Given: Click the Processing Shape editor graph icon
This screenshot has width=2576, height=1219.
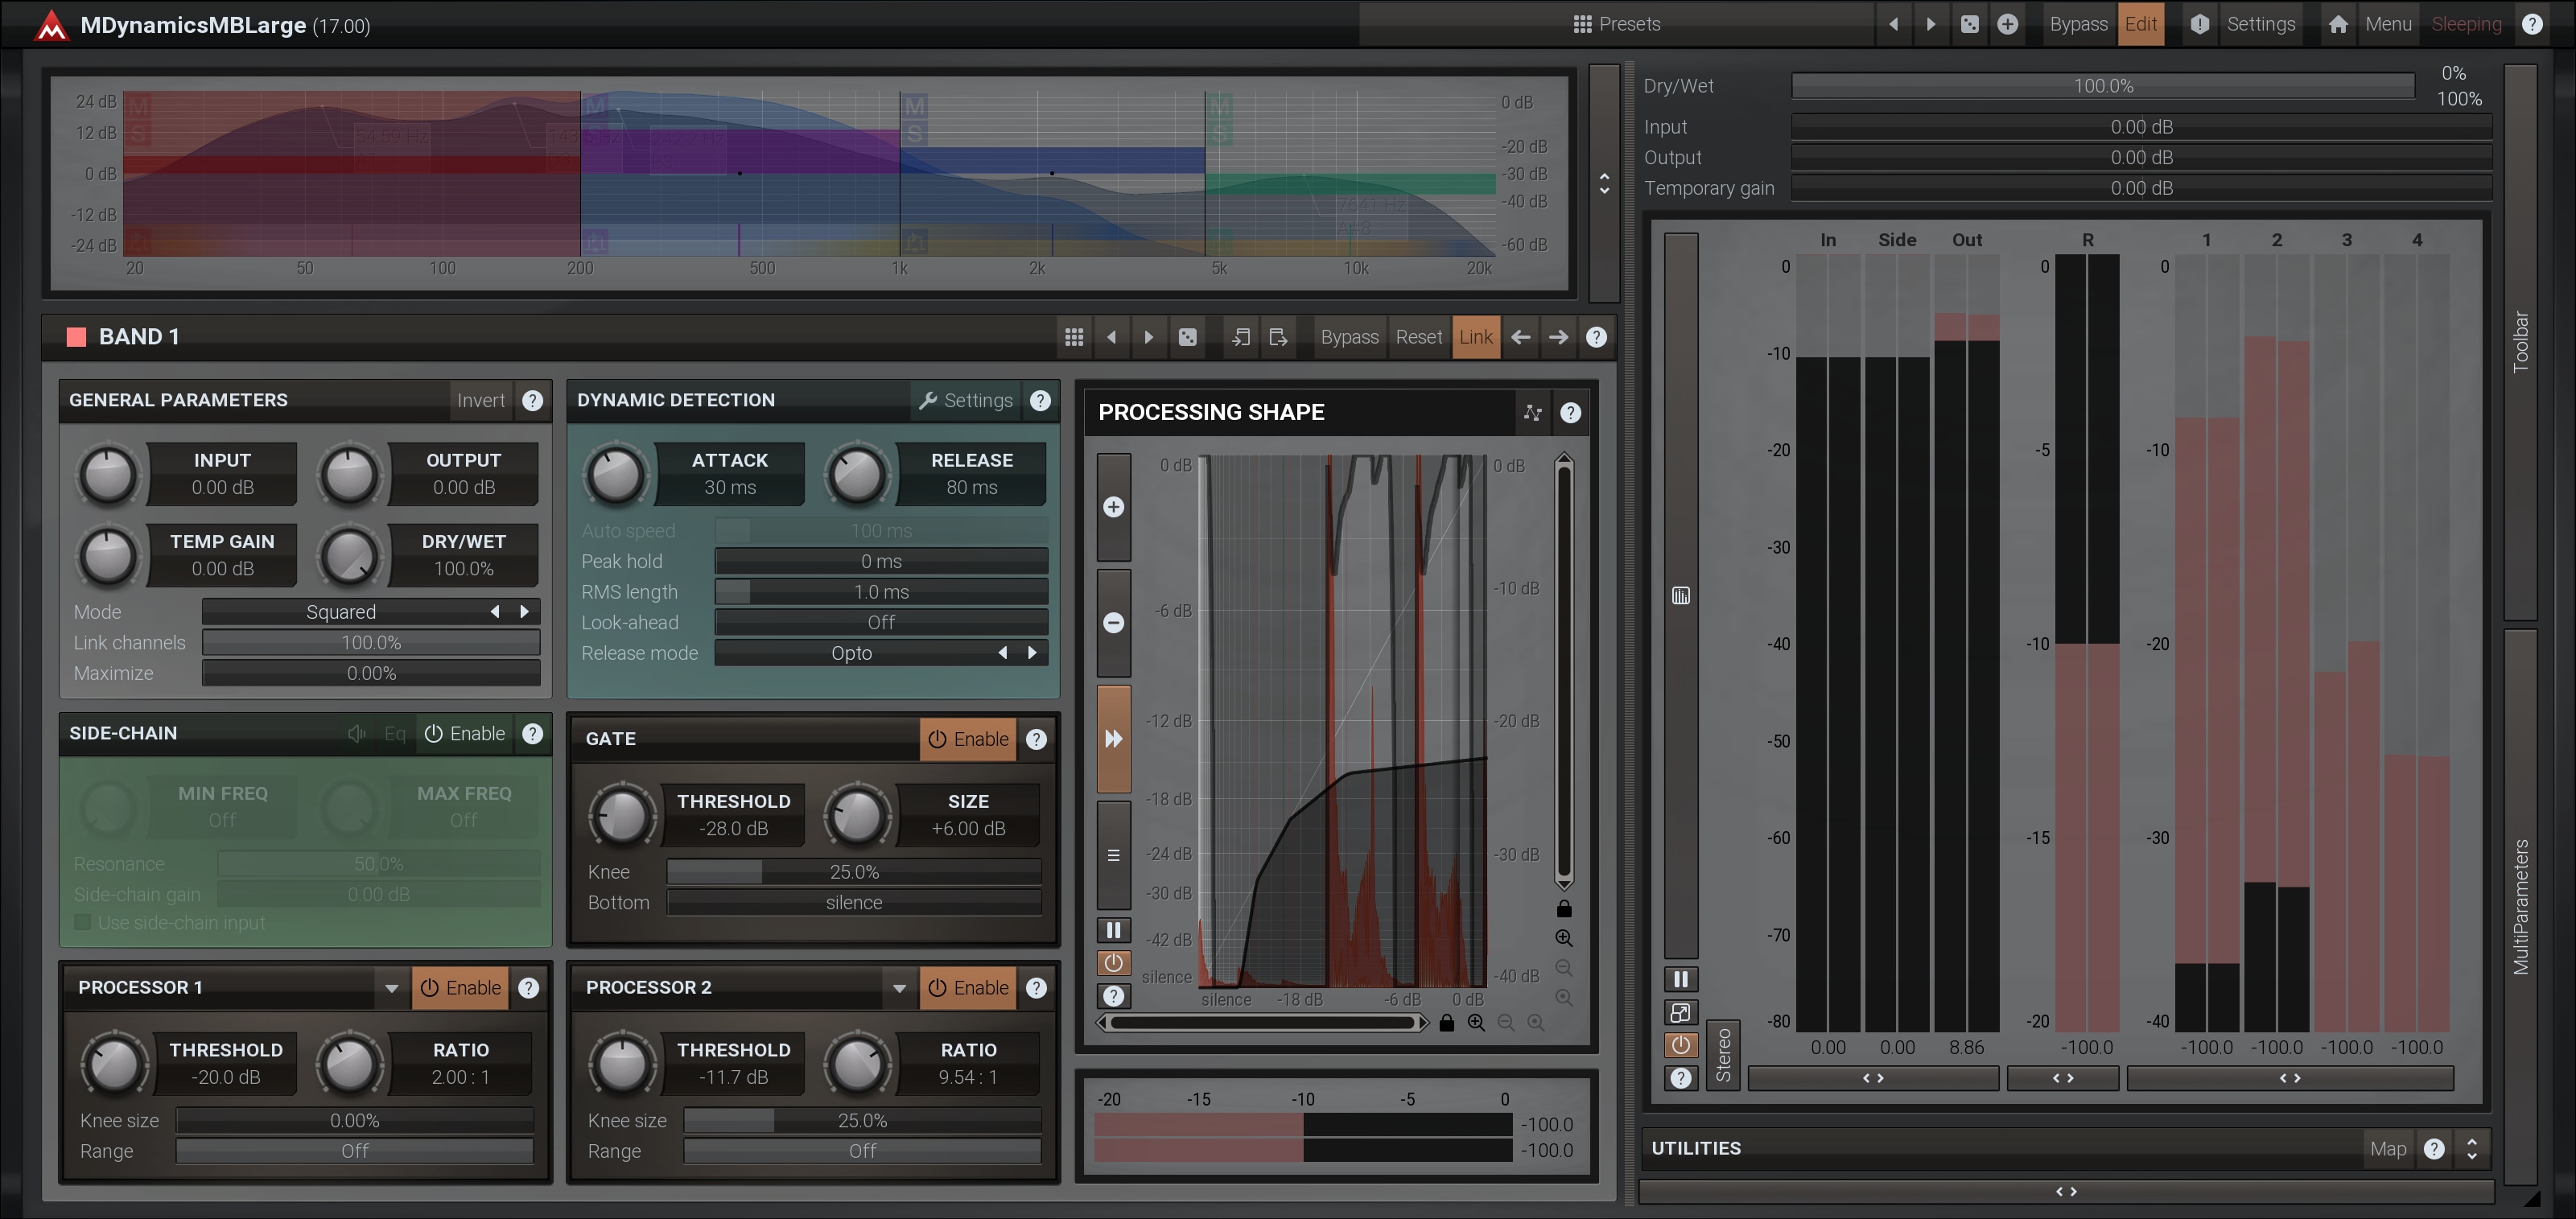Looking at the screenshot, I should pyautogui.click(x=1532, y=413).
